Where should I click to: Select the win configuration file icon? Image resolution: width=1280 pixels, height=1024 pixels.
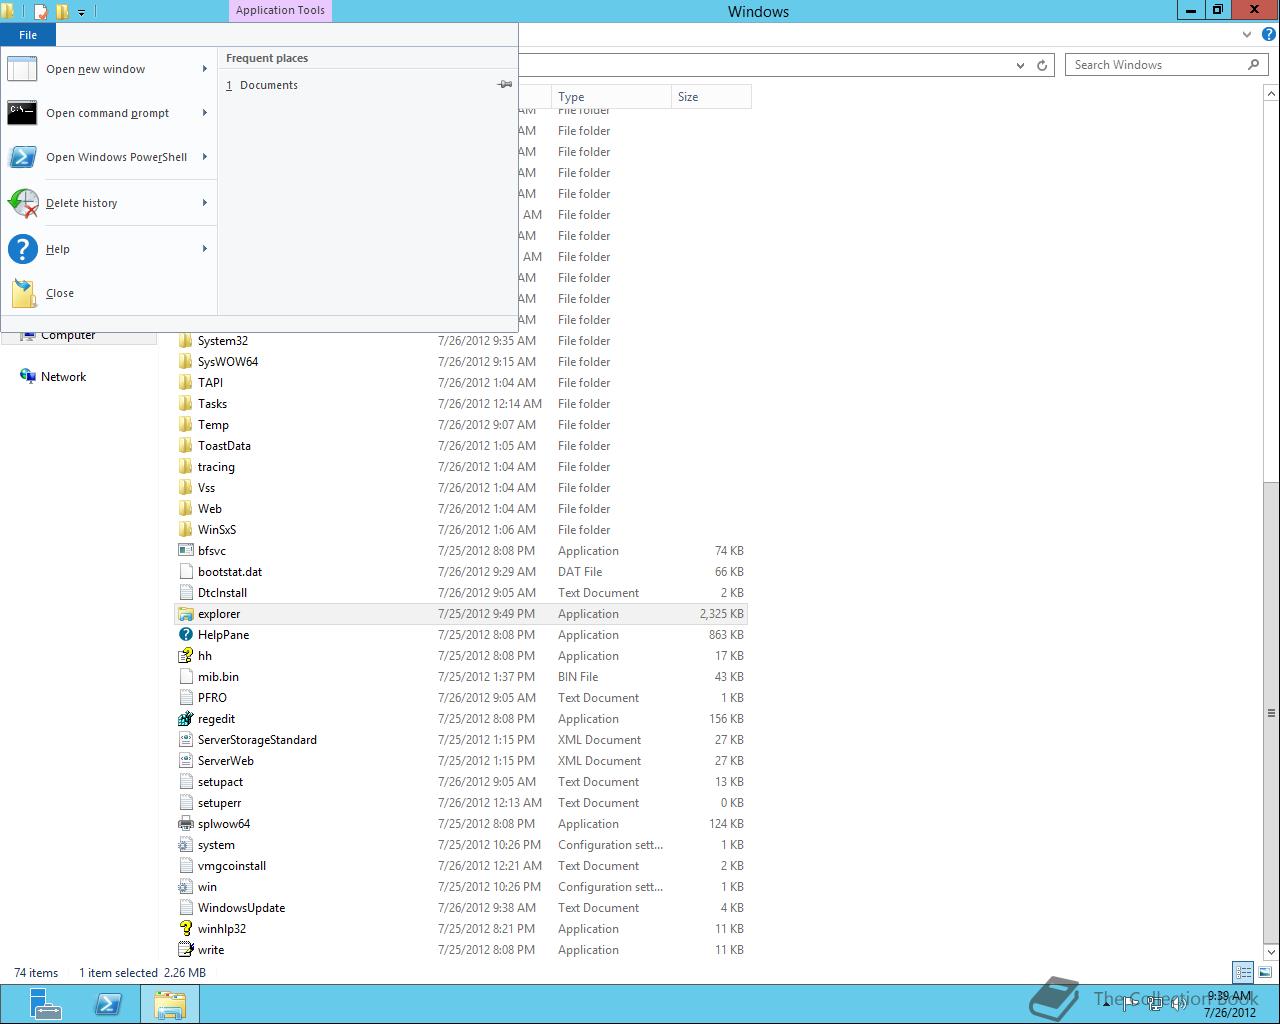[x=185, y=887]
